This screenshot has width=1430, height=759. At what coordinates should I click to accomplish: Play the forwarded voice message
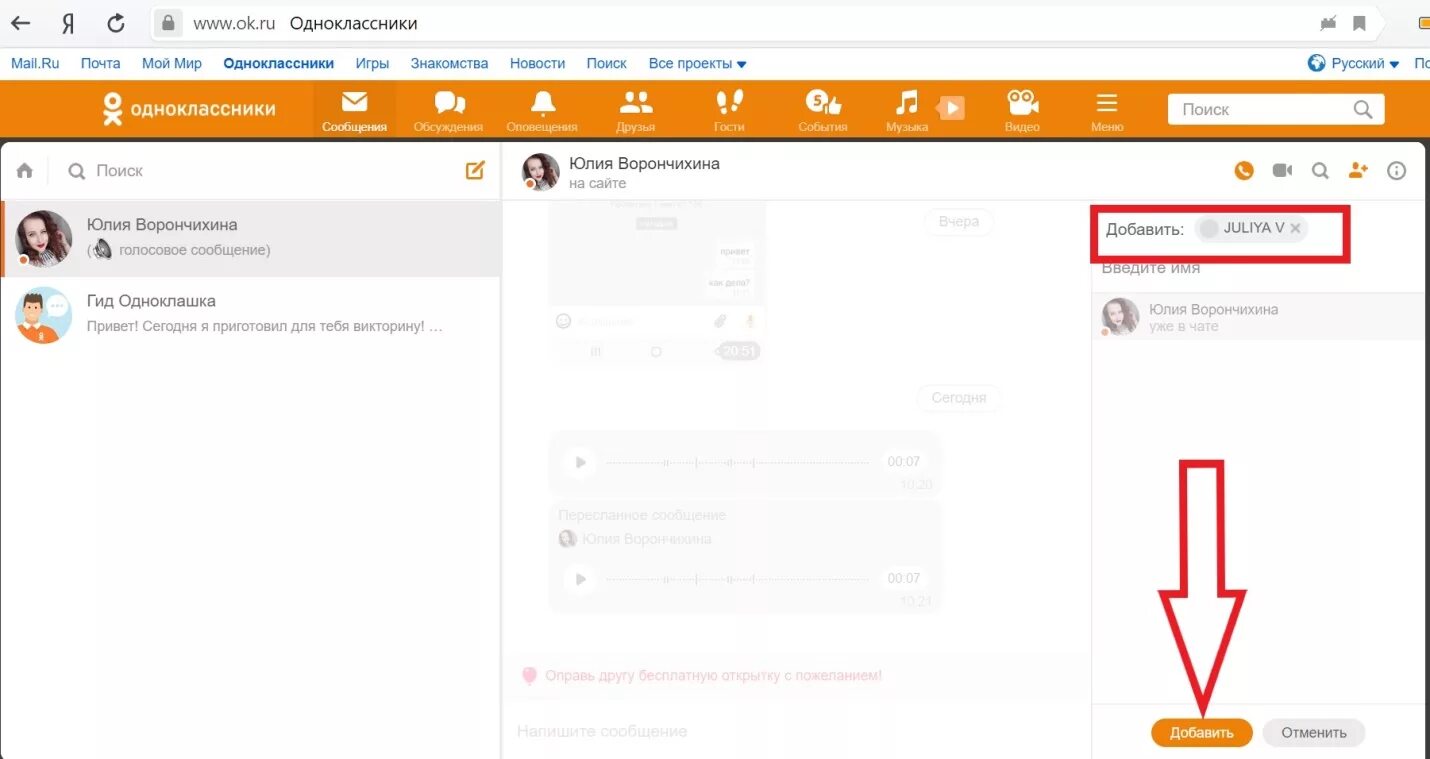point(578,578)
